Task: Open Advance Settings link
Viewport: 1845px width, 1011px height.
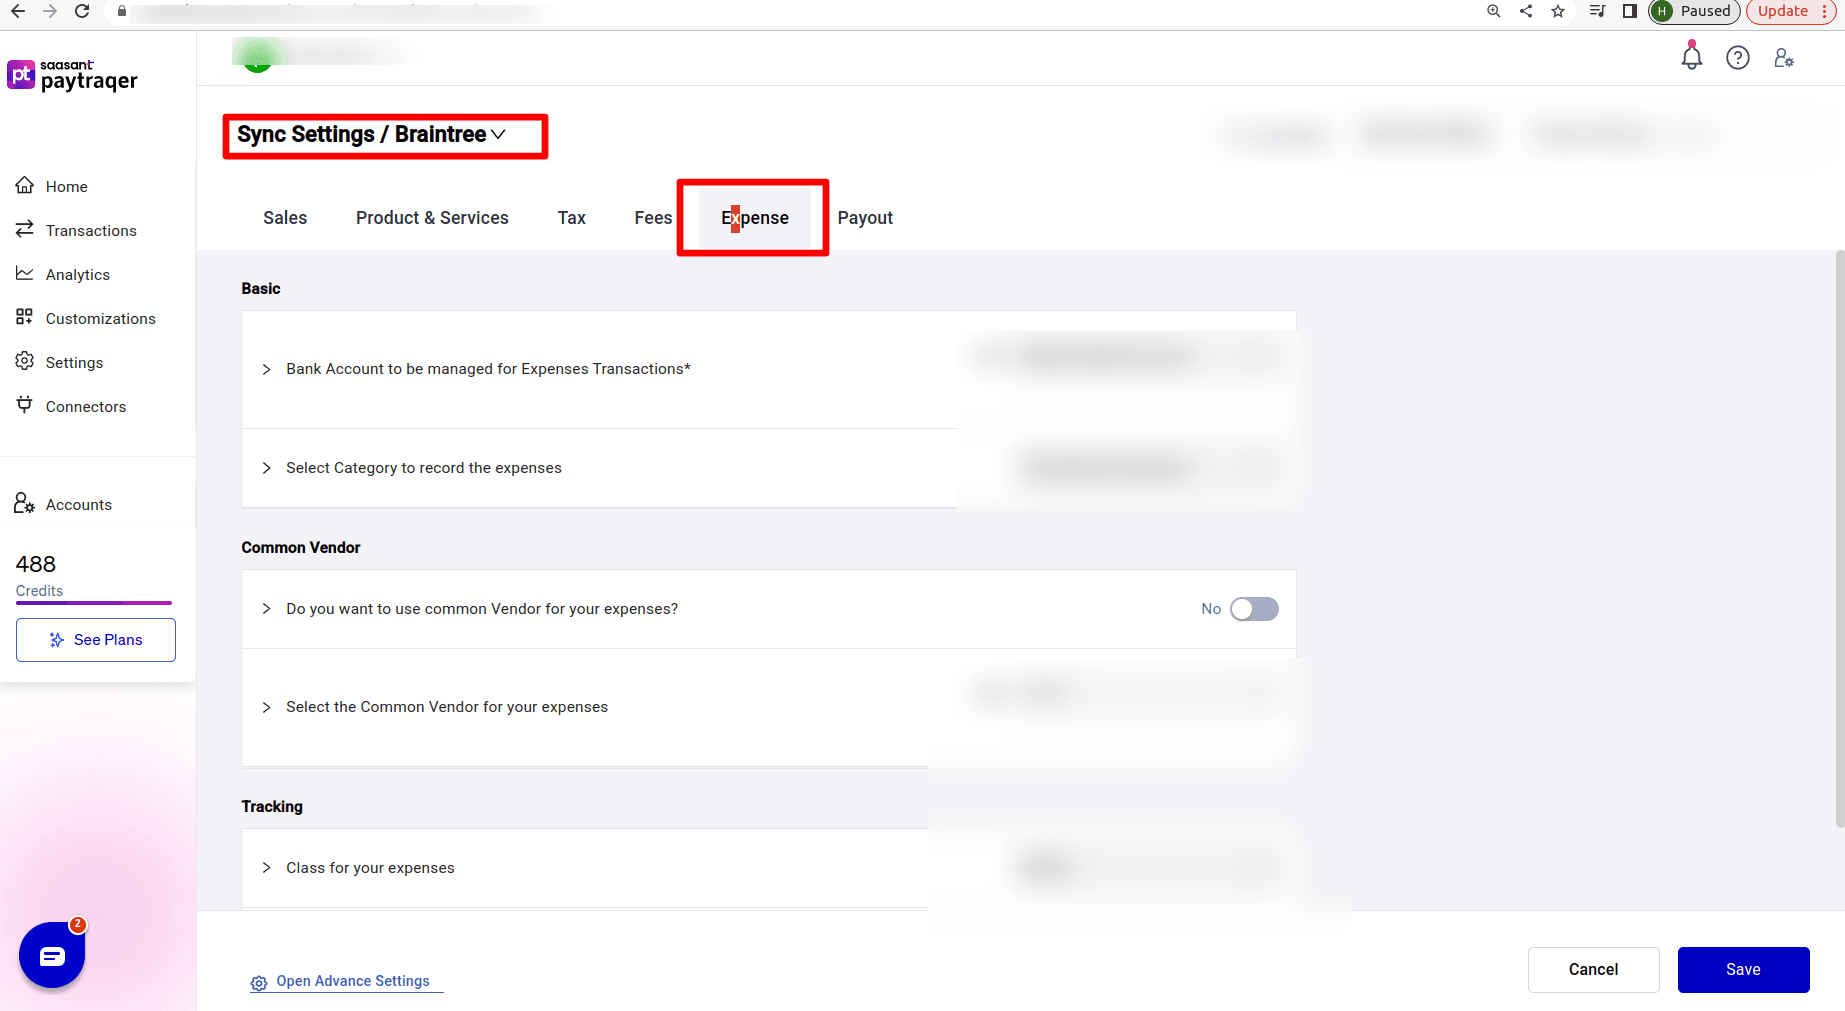Action: [352, 981]
